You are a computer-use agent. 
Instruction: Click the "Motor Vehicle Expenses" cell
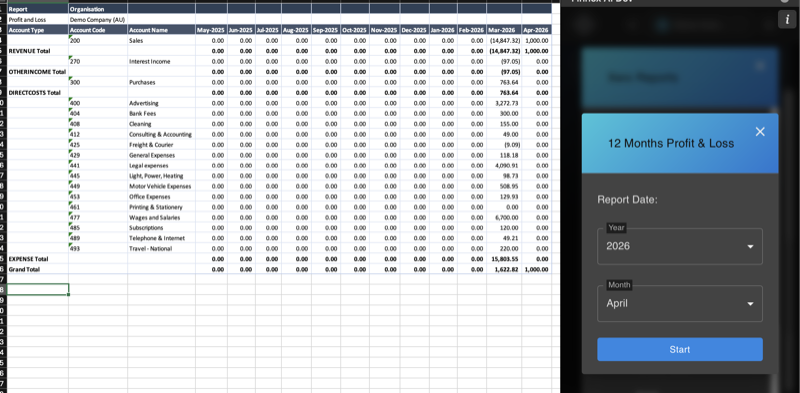point(161,186)
